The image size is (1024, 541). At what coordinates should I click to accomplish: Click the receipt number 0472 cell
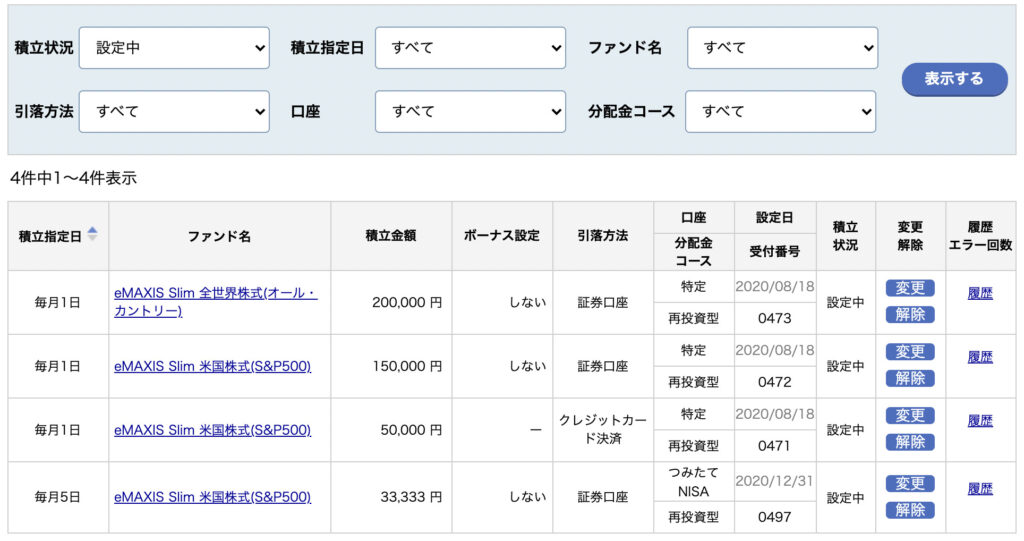(x=775, y=382)
